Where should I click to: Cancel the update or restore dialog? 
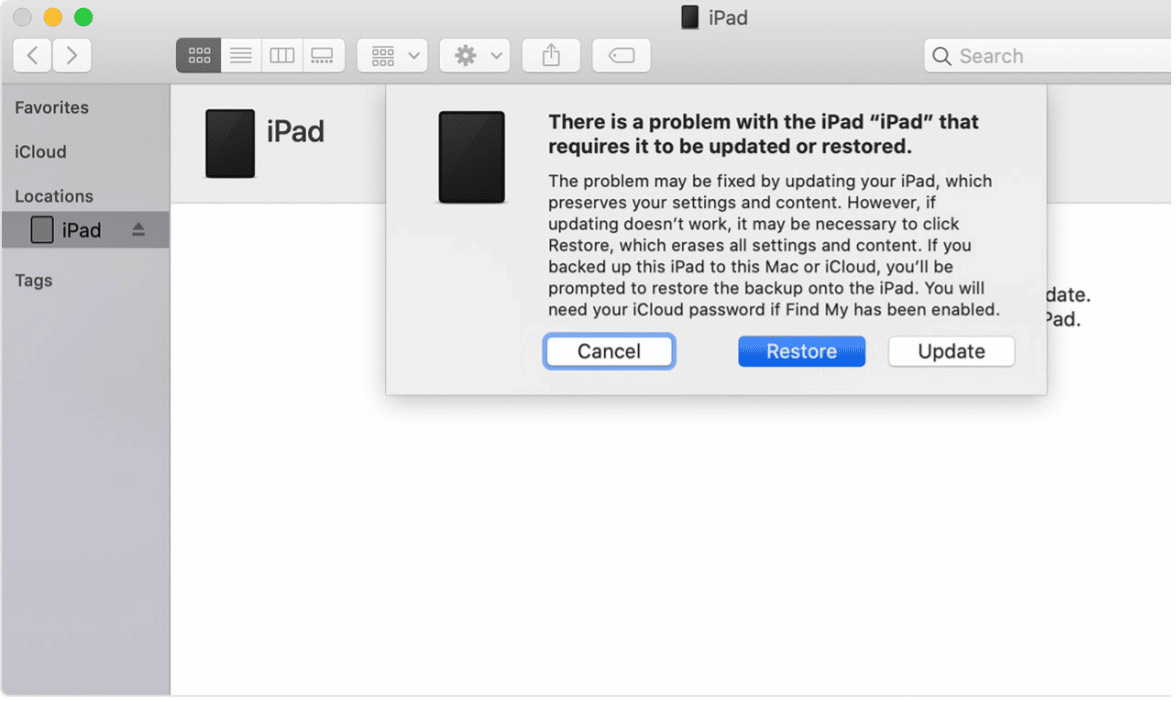point(609,351)
